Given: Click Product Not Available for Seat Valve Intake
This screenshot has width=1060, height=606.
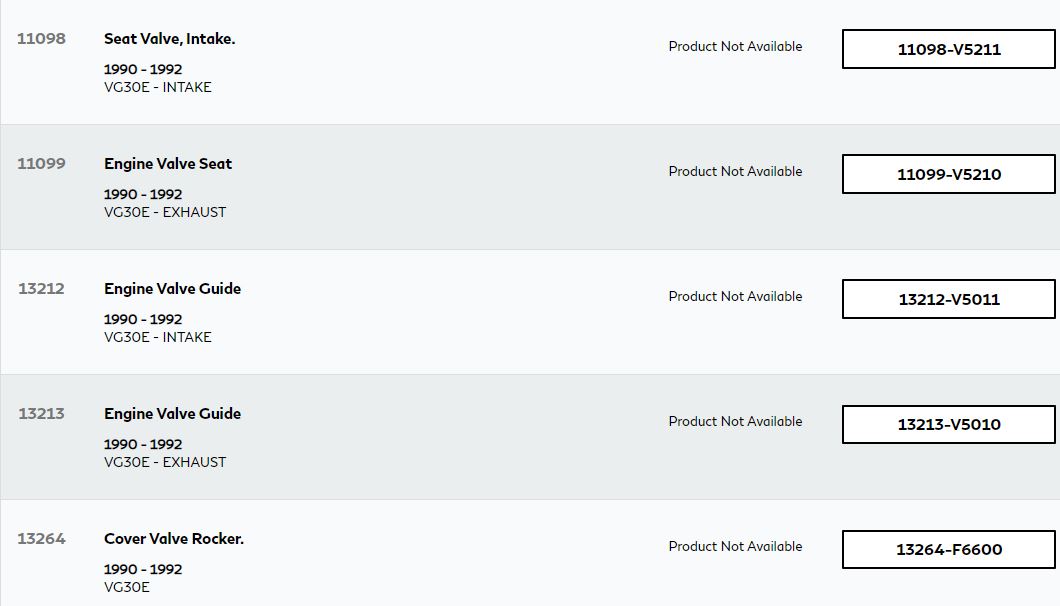Looking at the screenshot, I should [x=735, y=46].
